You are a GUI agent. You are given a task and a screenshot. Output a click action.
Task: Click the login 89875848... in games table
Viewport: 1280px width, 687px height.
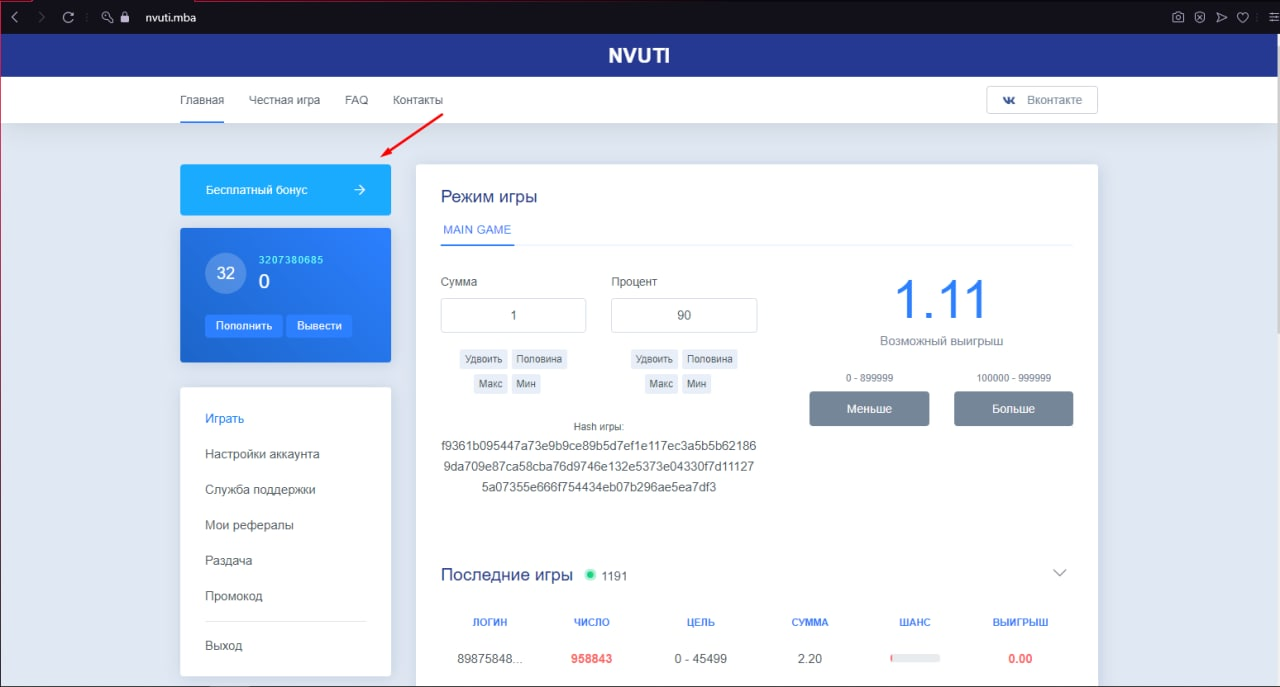pos(490,659)
